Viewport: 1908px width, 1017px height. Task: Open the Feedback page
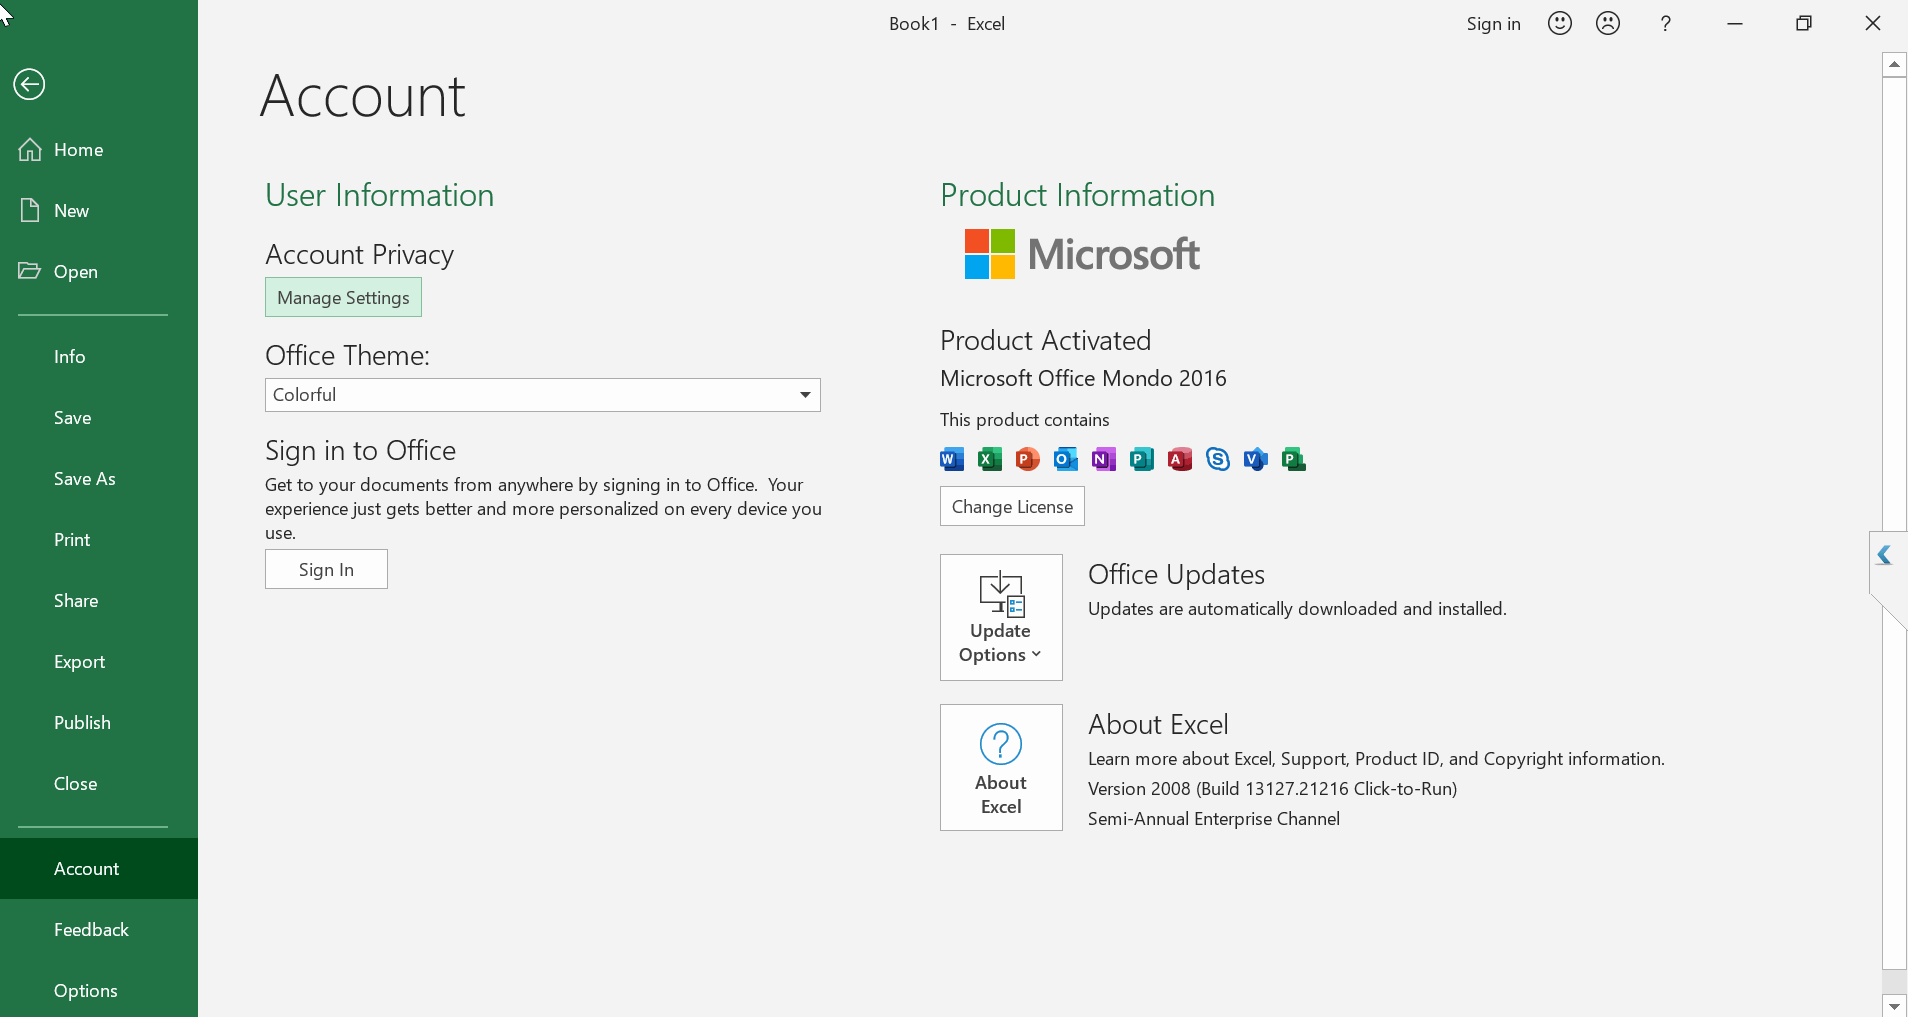[99, 930]
